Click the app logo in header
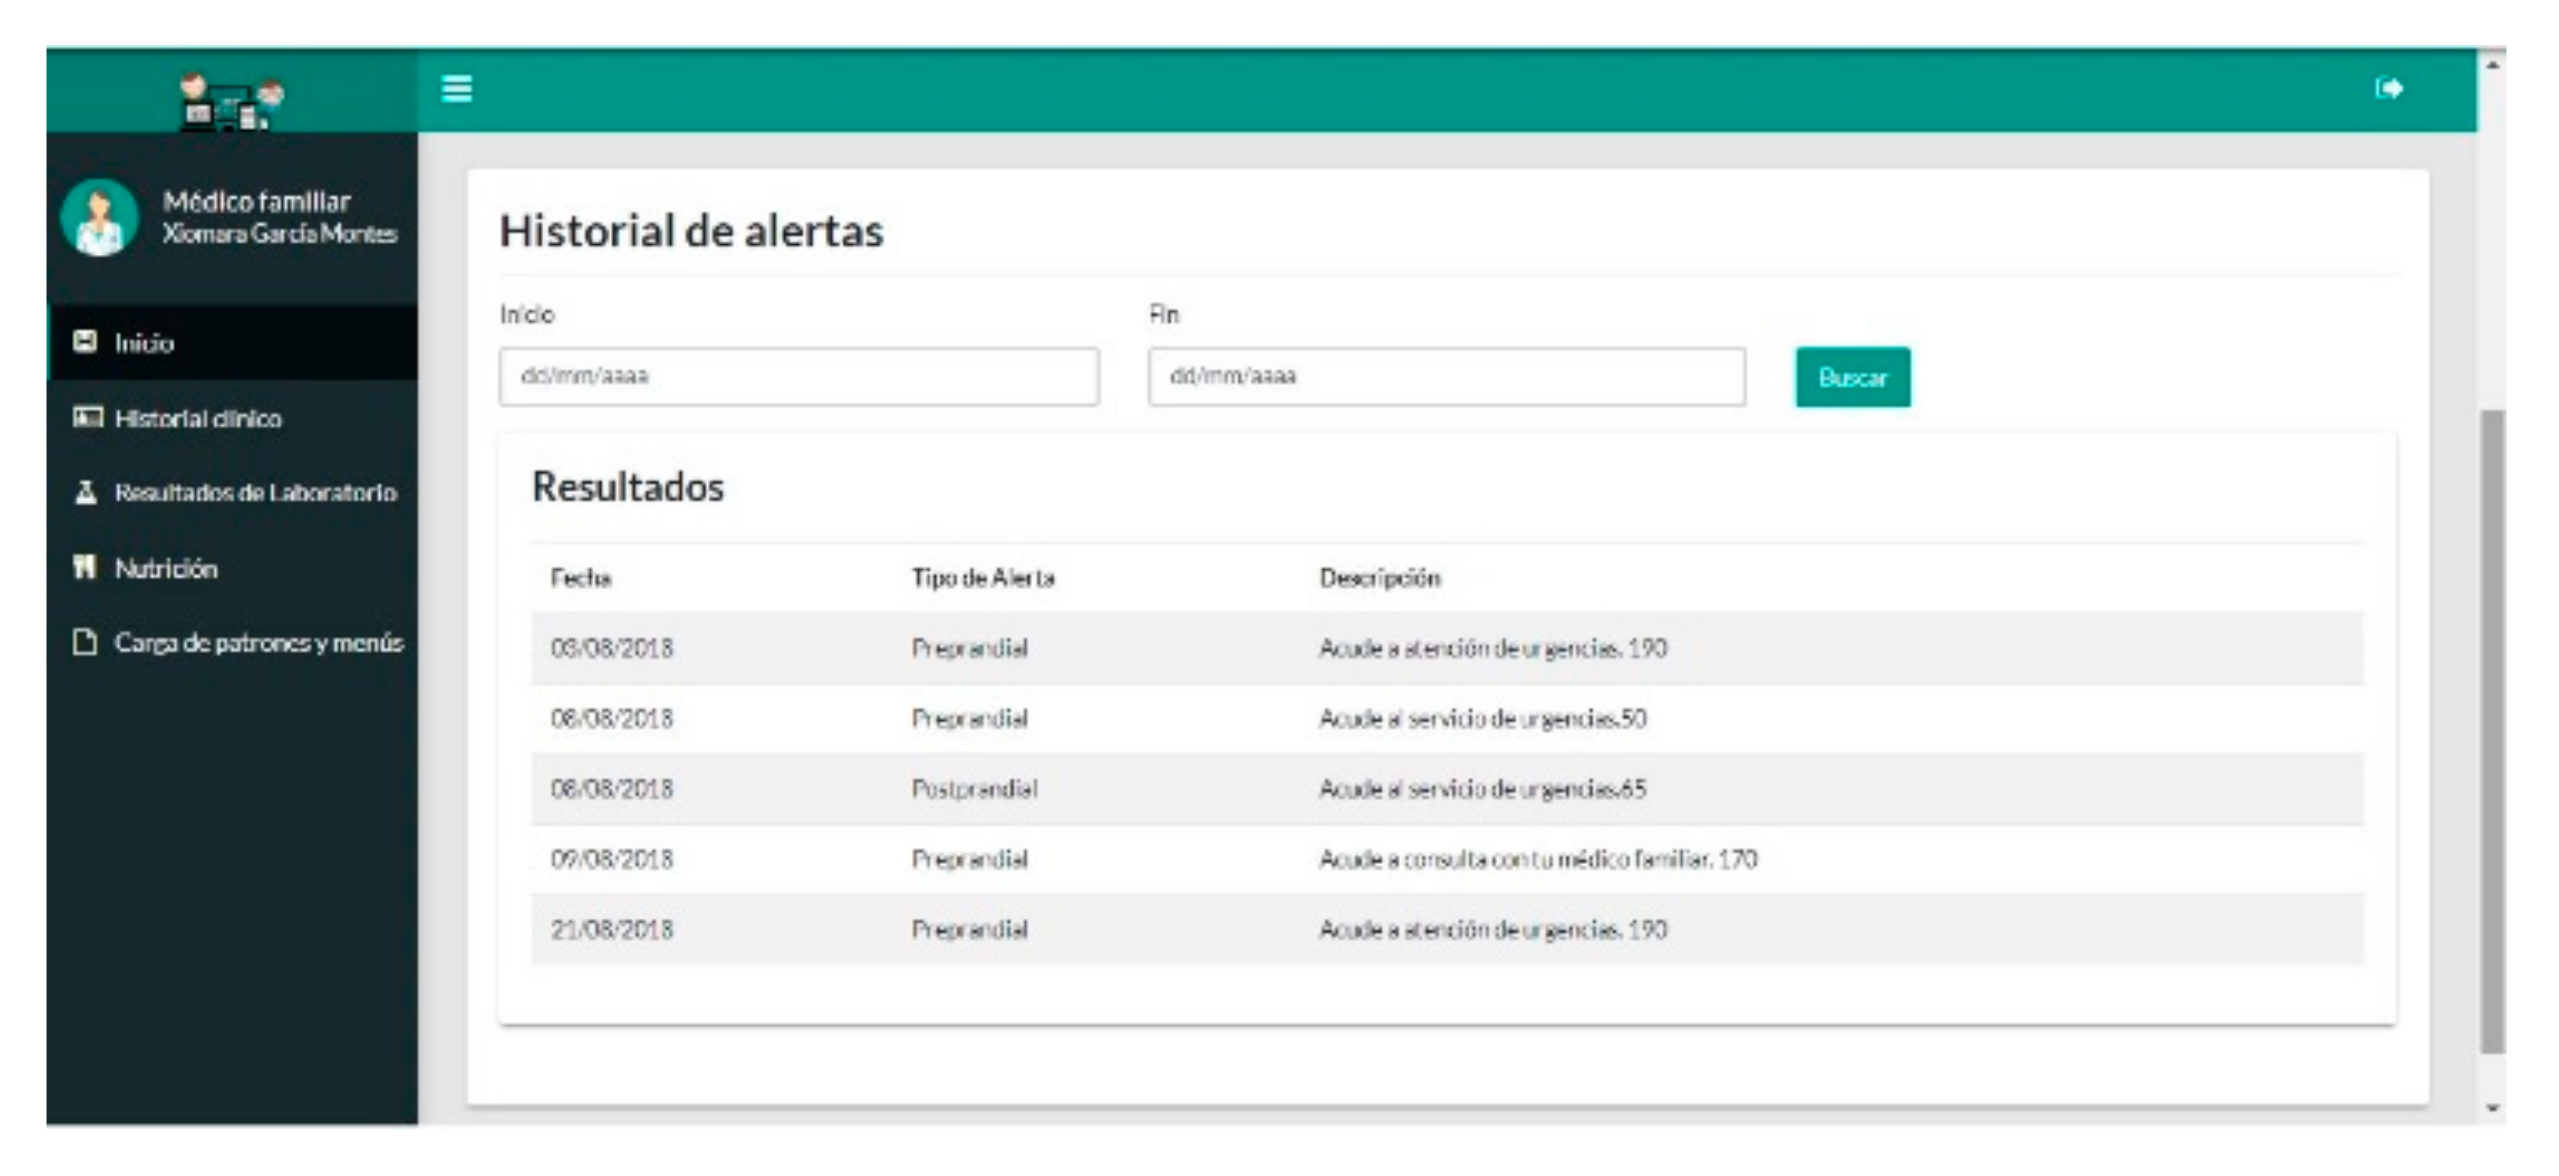2559x1176 pixels. tap(232, 102)
